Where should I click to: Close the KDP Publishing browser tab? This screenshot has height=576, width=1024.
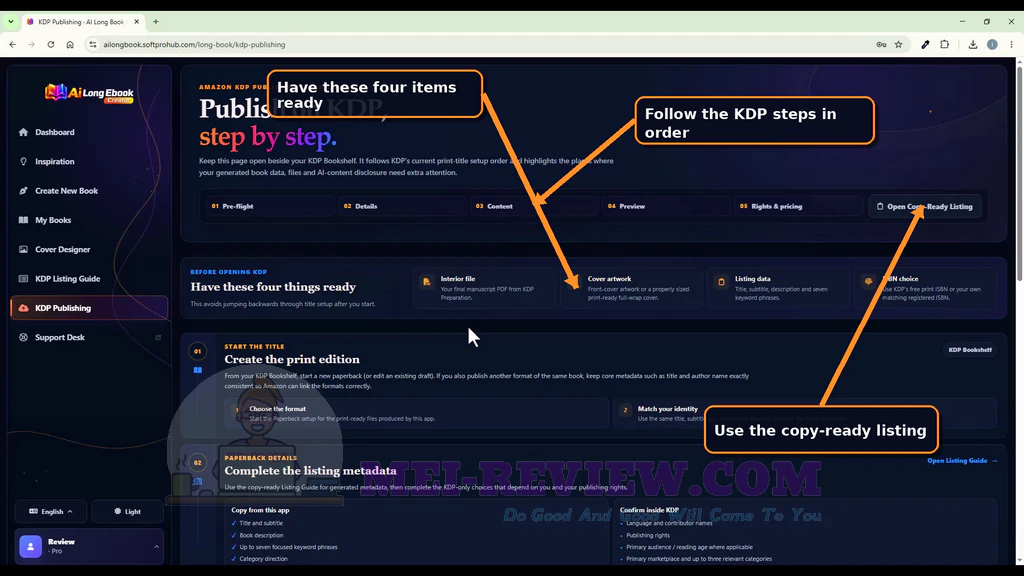pyautogui.click(x=136, y=22)
